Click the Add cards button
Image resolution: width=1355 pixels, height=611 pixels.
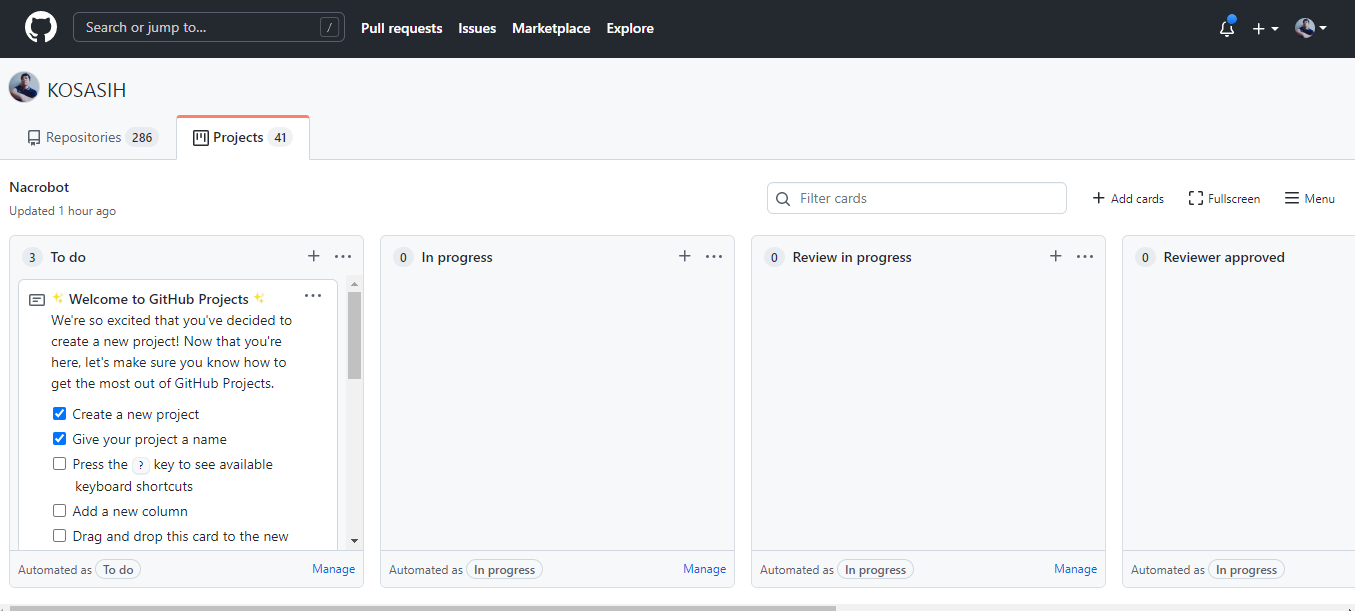[x=1128, y=198]
